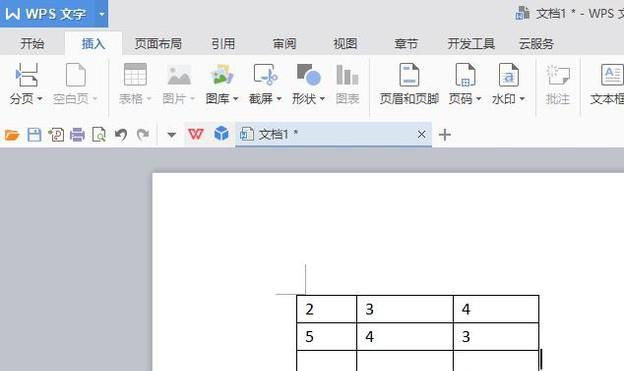Expand the 图库 dropdown arrow

tap(236, 99)
